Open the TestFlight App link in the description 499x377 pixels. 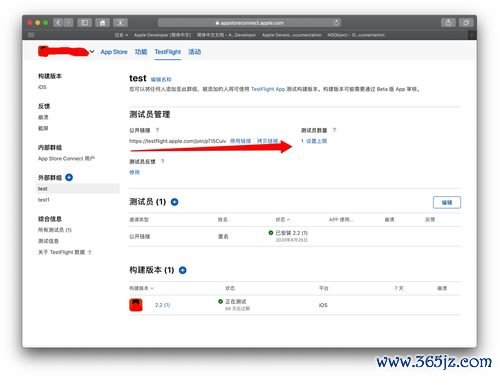pyautogui.click(x=268, y=89)
